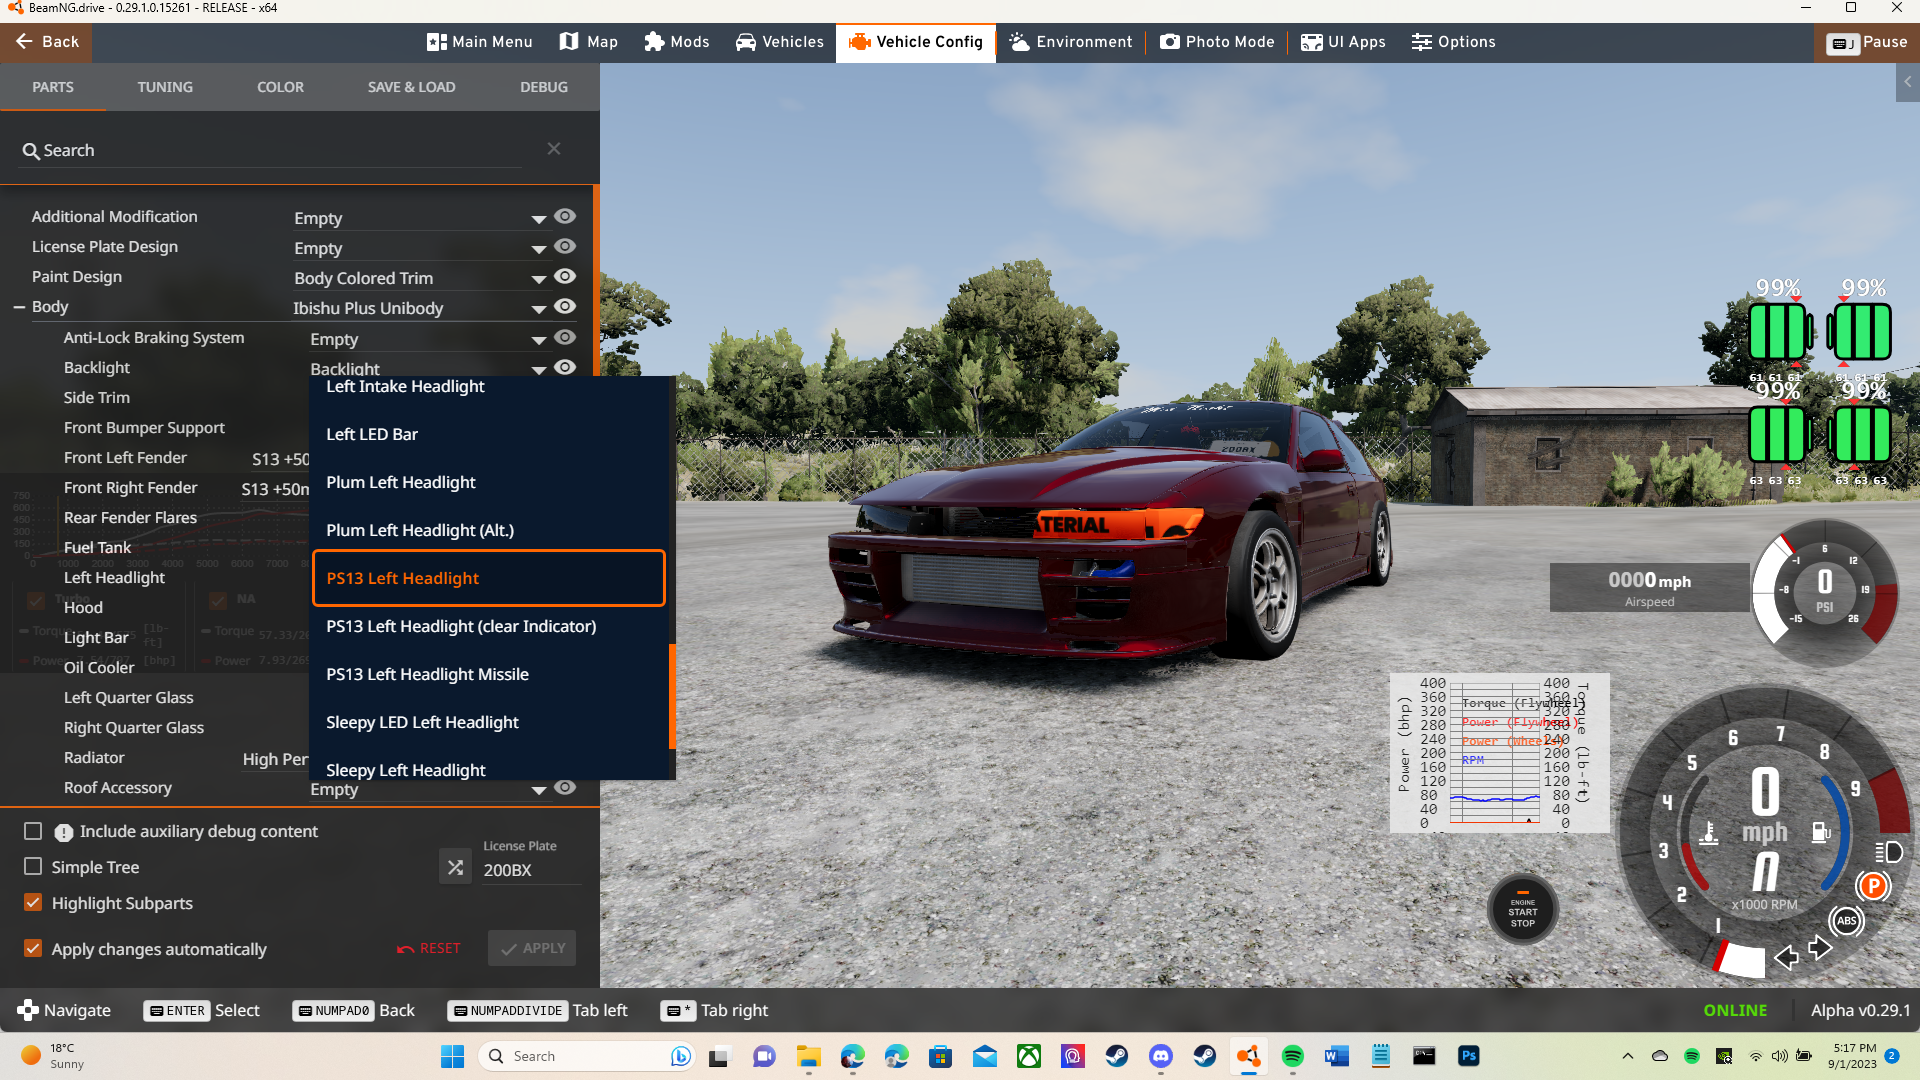1920x1080 pixels.
Task: Open the Main Menu
Action: (x=480, y=42)
